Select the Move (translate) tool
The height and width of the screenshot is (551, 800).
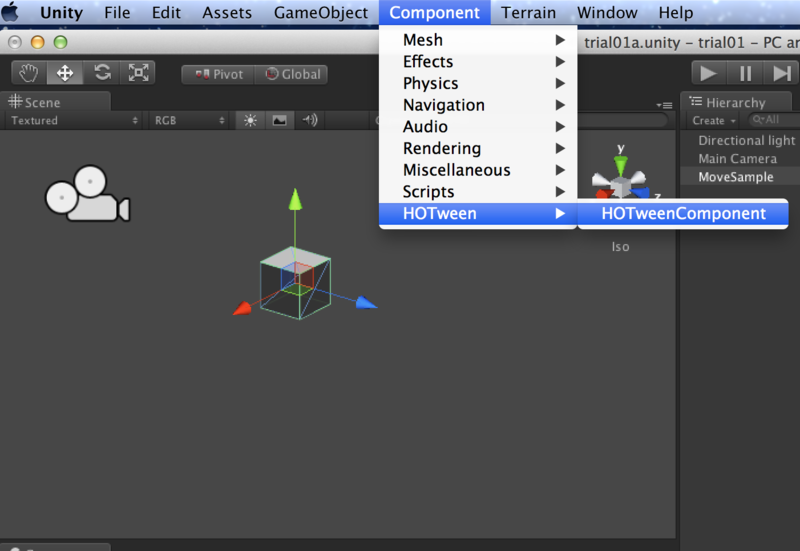[65, 73]
